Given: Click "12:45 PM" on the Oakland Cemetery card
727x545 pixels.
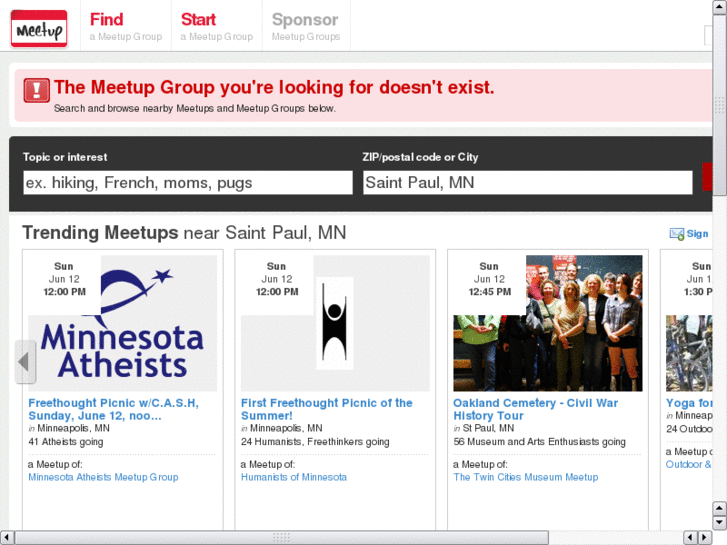Looking at the screenshot, I should (490, 292).
